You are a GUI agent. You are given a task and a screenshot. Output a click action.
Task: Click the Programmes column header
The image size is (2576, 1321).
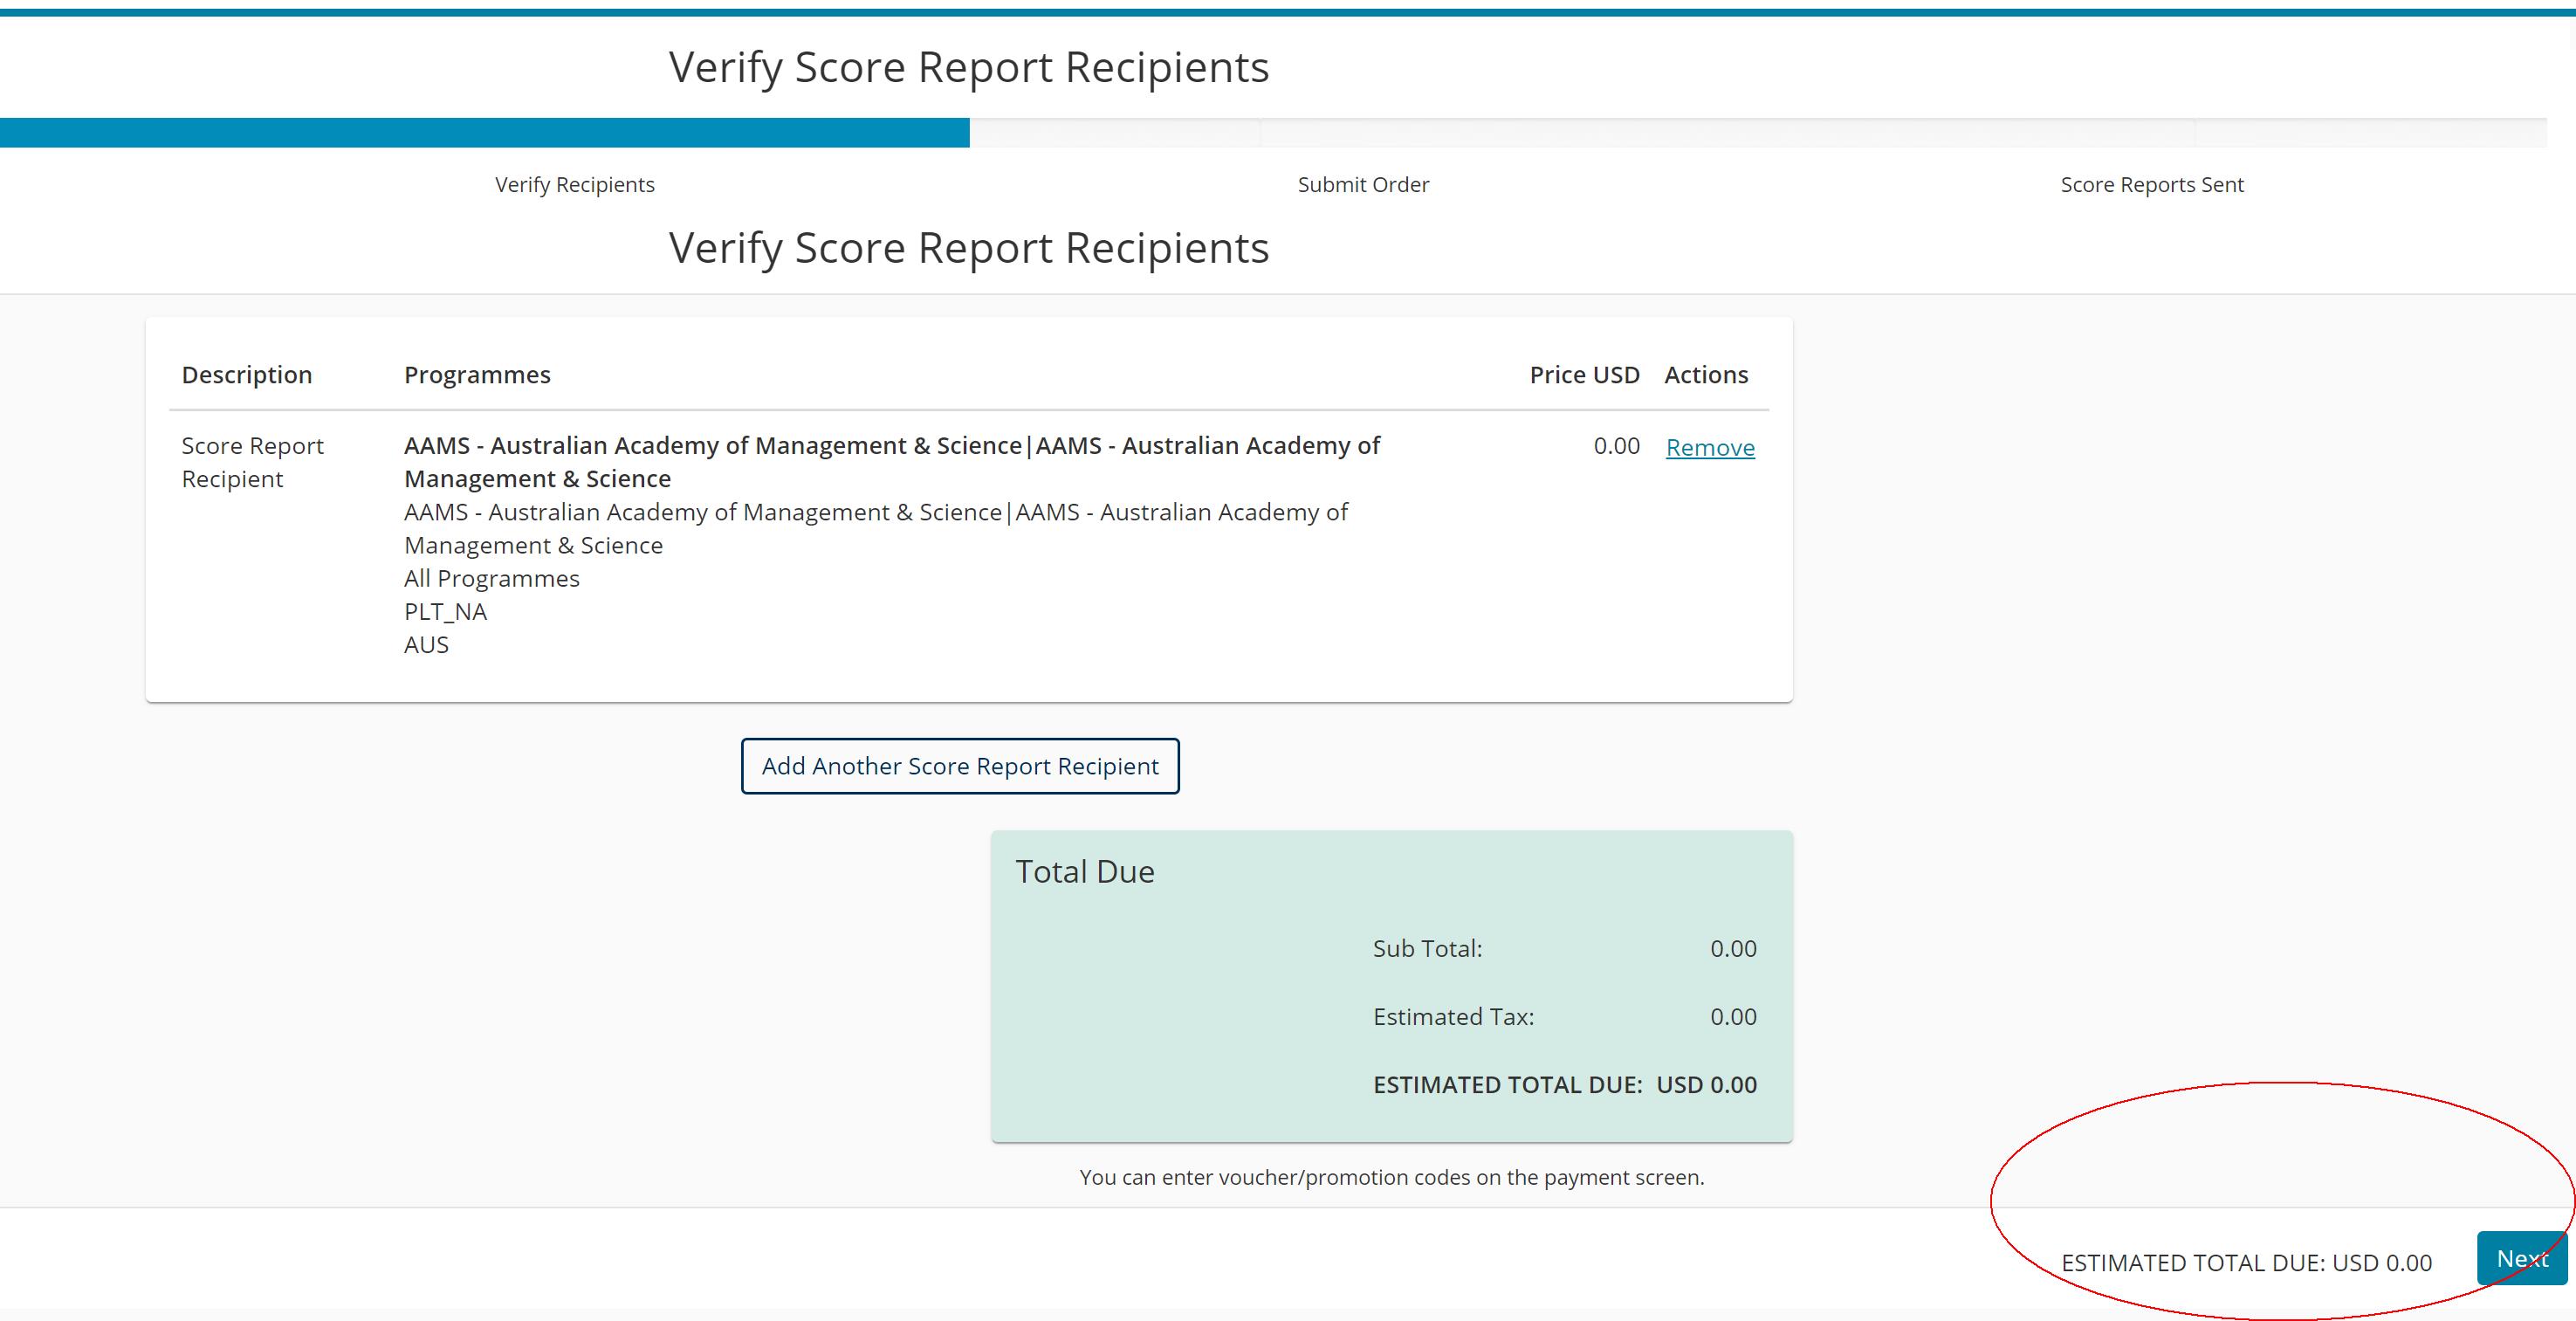pos(477,375)
